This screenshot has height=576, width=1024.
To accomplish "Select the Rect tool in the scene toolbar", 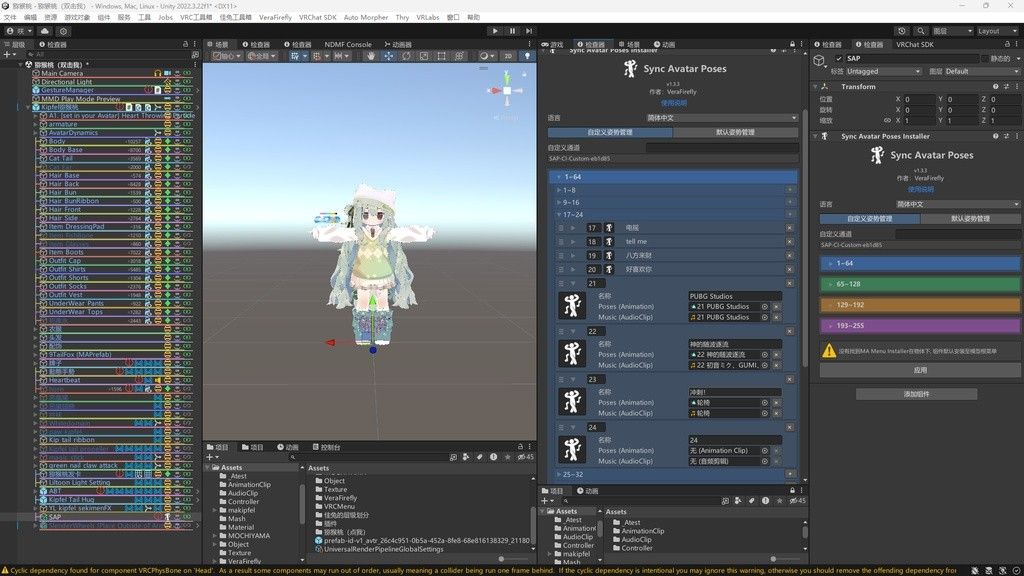I will click(441, 56).
